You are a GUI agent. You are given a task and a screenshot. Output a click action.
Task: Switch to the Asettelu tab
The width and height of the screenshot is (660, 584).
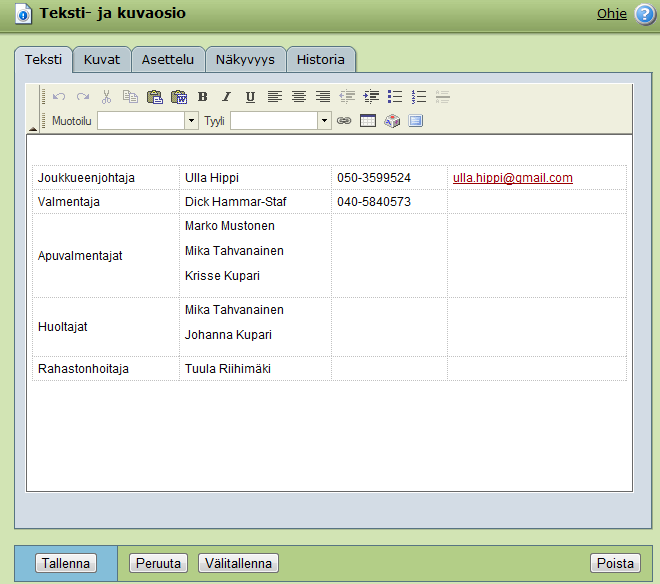click(168, 60)
